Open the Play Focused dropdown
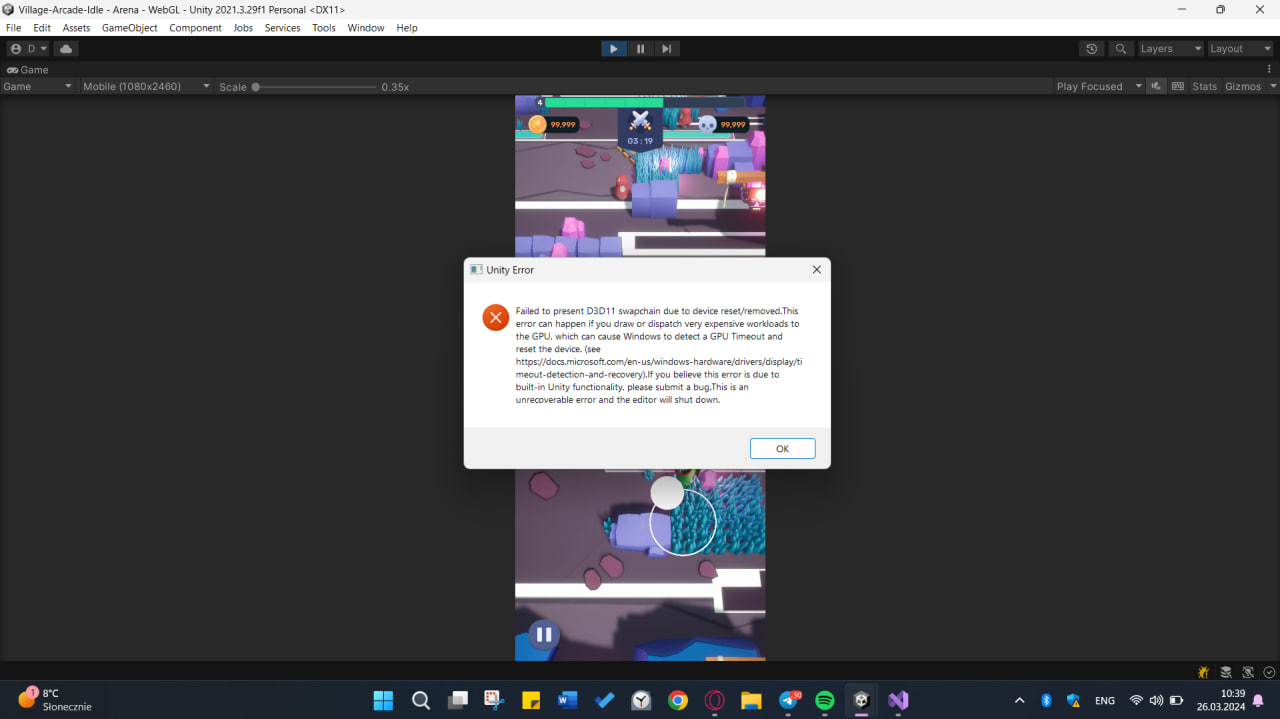Viewport: 1280px width, 719px height. [x=1099, y=86]
